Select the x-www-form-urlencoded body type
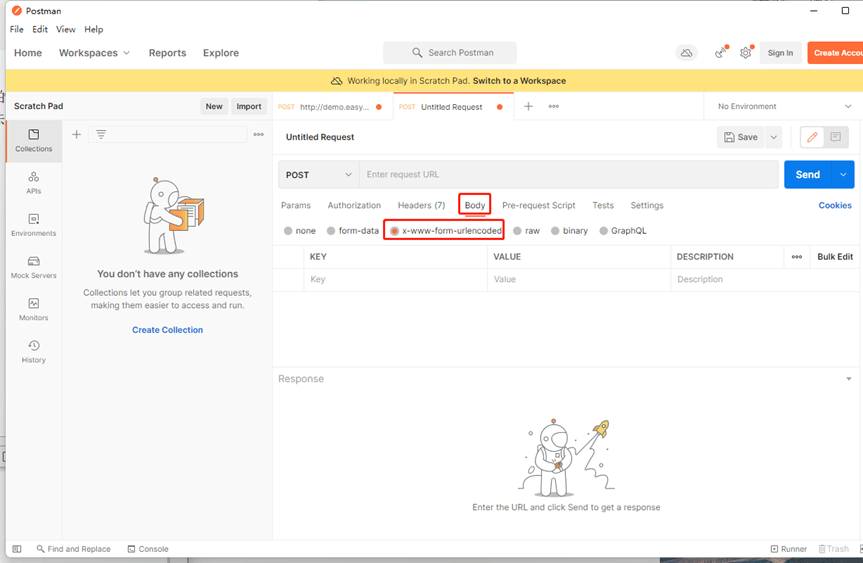 [446, 231]
